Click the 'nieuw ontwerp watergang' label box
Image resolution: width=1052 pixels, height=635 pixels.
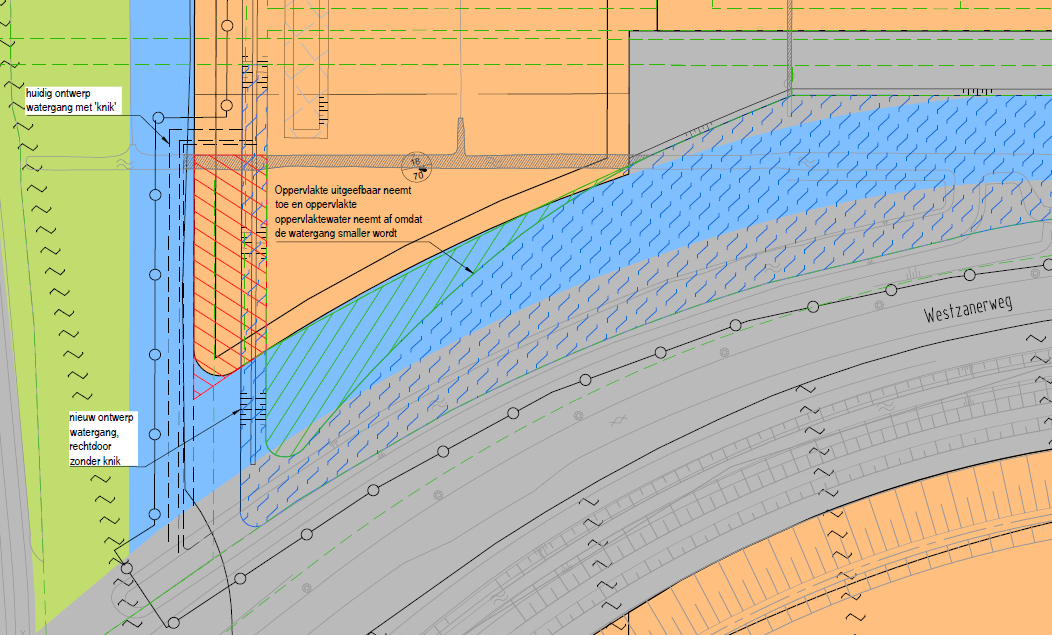pyautogui.click(x=100, y=439)
